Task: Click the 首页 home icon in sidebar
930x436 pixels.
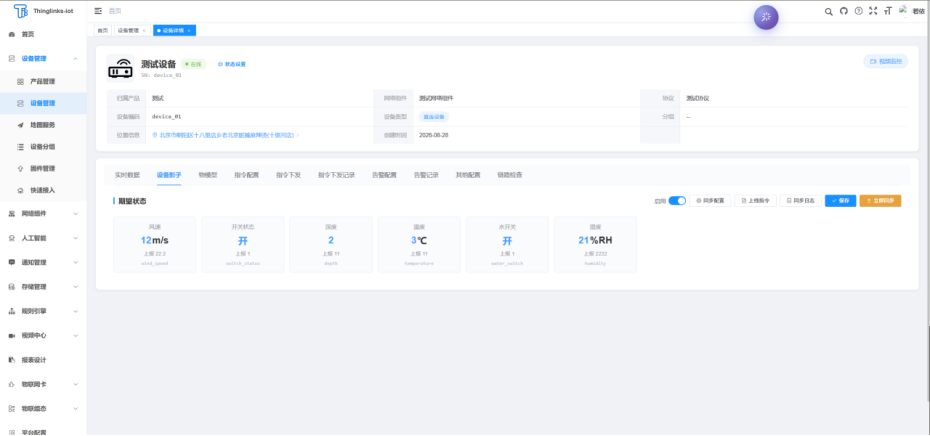Action: (x=12, y=34)
